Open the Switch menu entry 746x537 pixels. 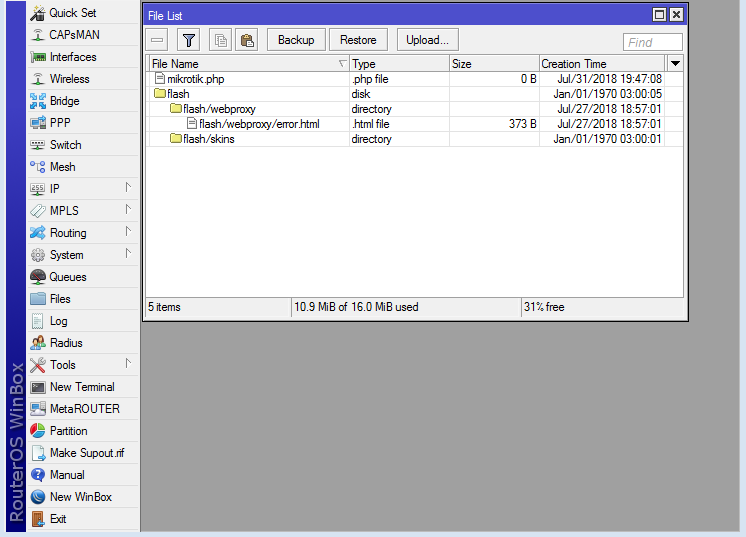[83, 145]
